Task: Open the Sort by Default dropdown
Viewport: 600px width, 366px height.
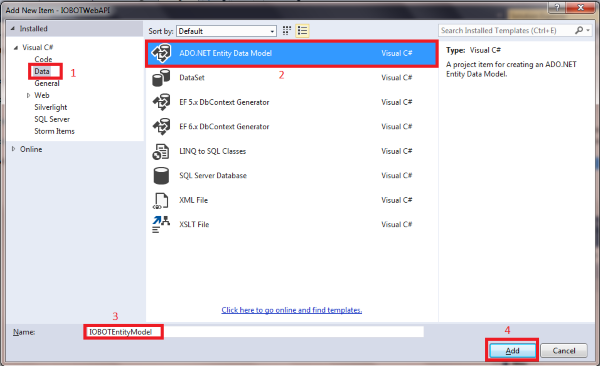Action: (226, 31)
